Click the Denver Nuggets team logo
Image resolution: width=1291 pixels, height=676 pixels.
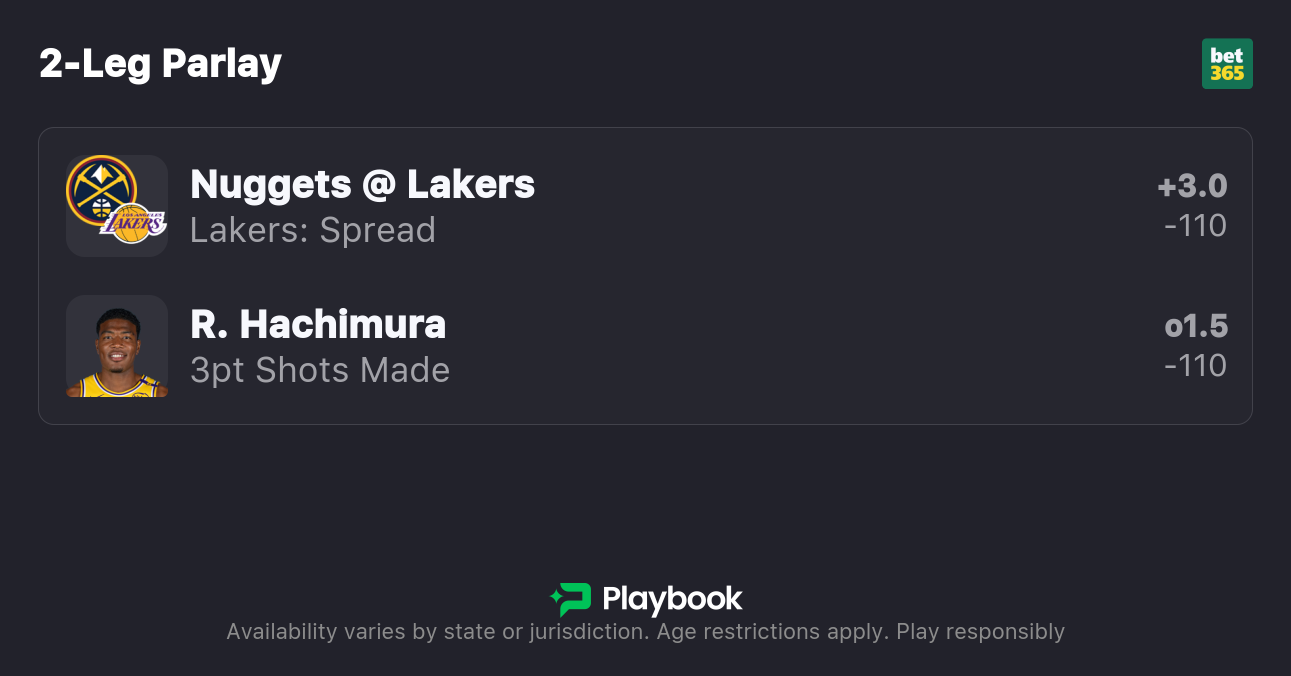(x=100, y=189)
